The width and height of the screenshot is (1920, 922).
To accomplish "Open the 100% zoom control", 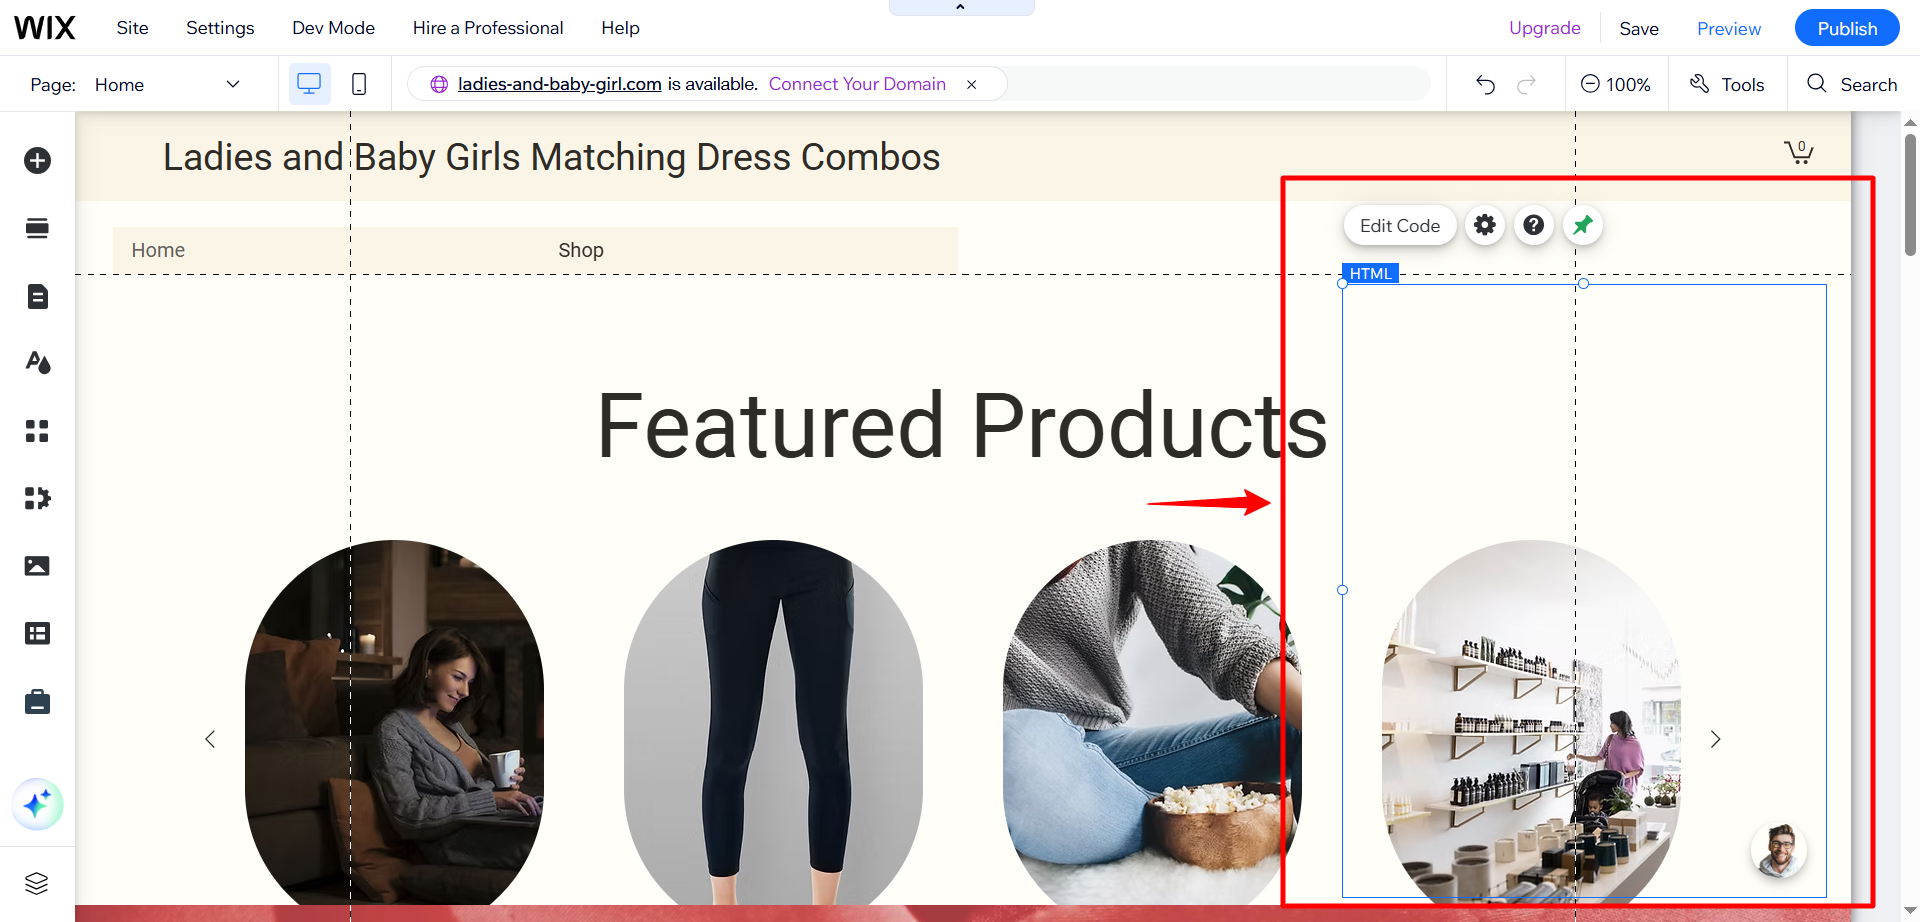I will [x=1615, y=84].
